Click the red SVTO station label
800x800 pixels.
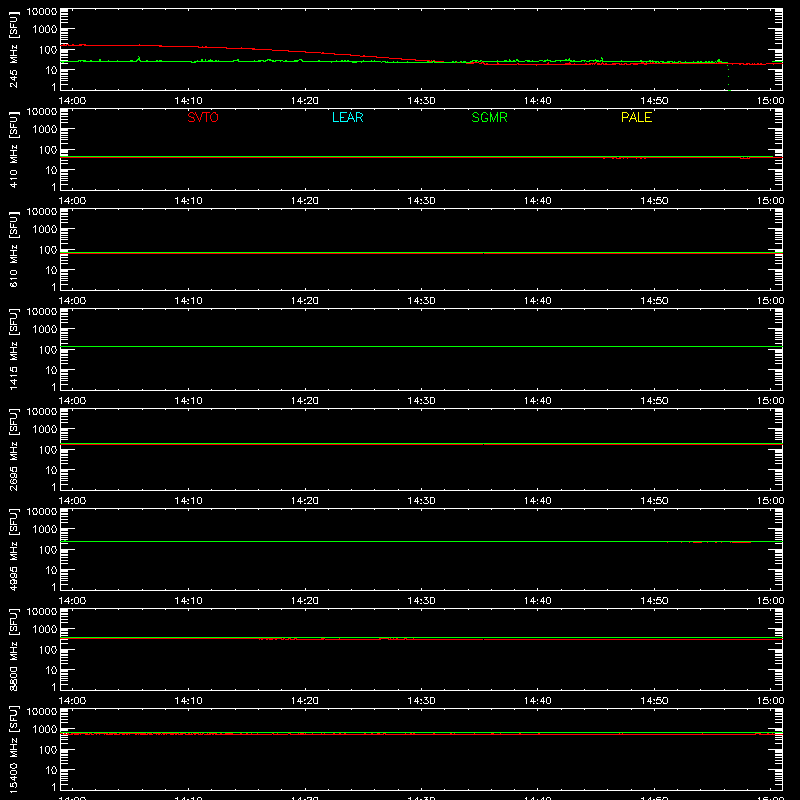[203, 117]
